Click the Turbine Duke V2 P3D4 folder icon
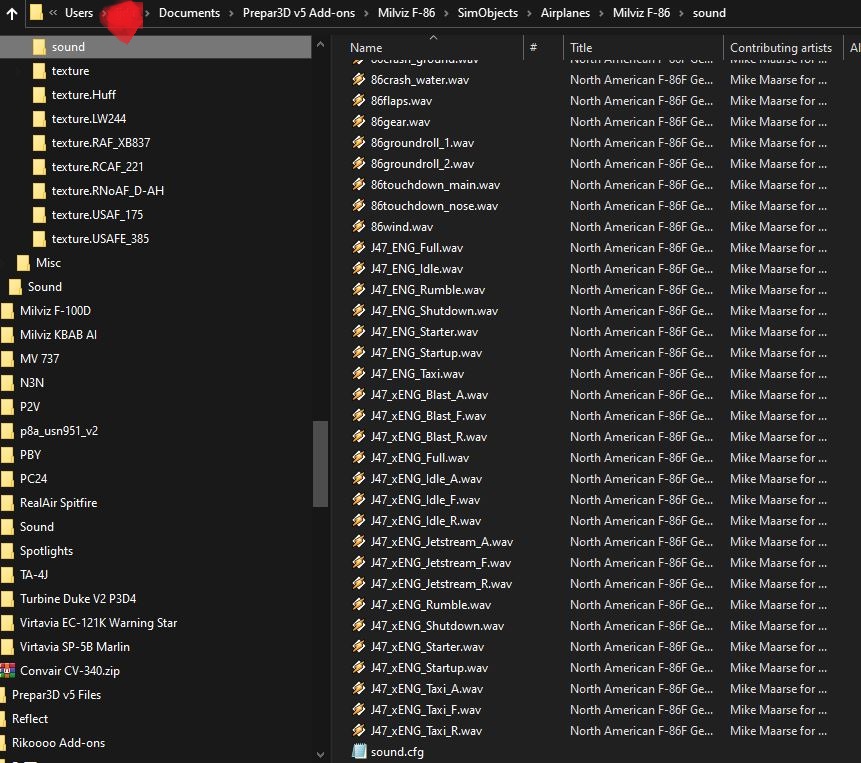This screenshot has width=861, height=763. pos(7,598)
